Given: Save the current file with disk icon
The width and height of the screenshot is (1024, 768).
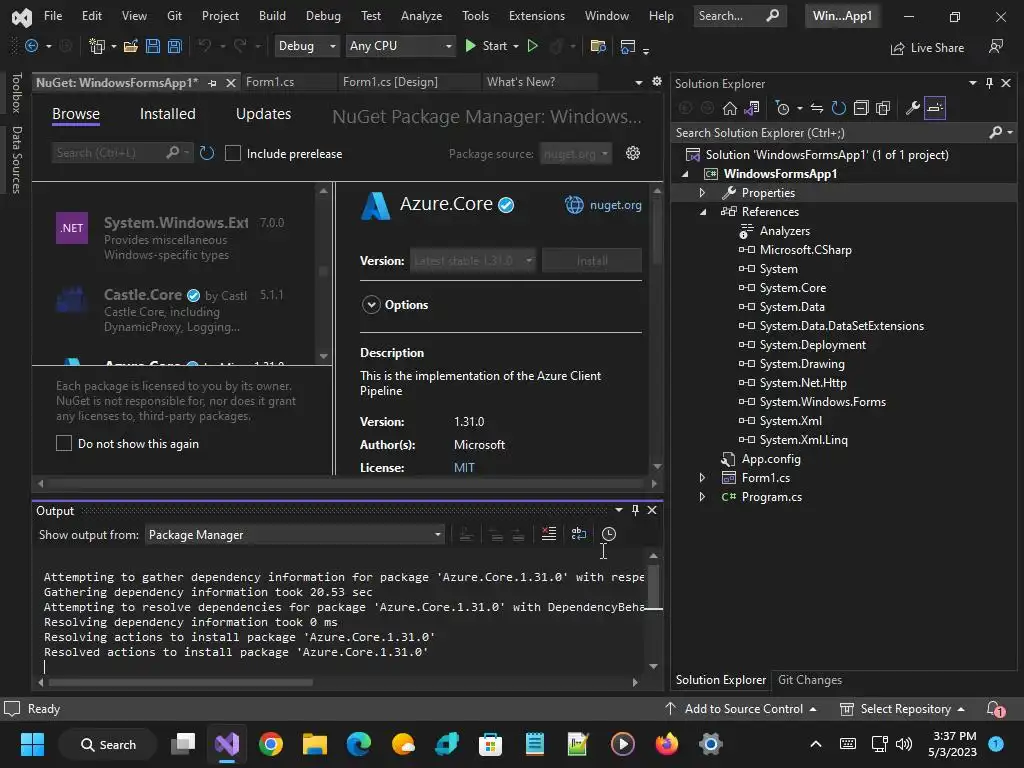Looking at the screenshot, I should point(153,46).
